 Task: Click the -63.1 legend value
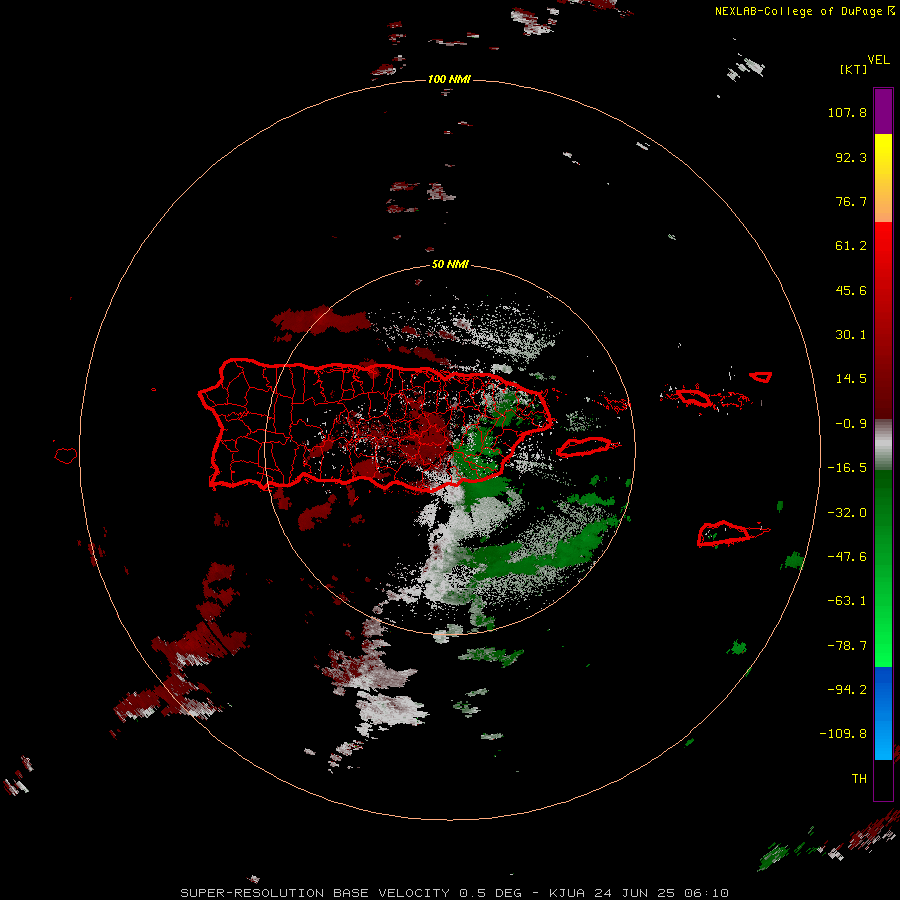tap(847, 601)
